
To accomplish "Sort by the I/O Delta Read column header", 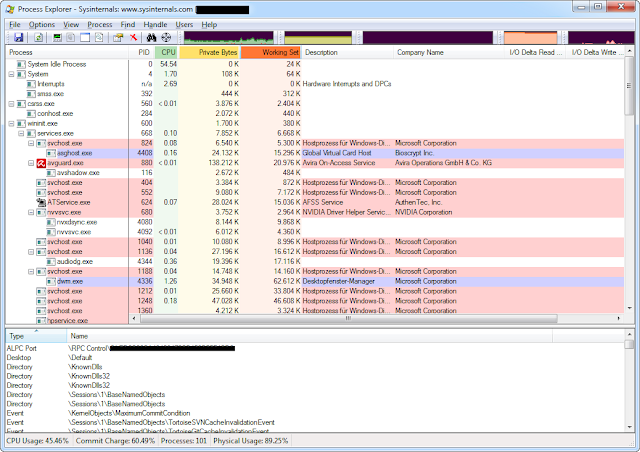I will tap(536, 52).
